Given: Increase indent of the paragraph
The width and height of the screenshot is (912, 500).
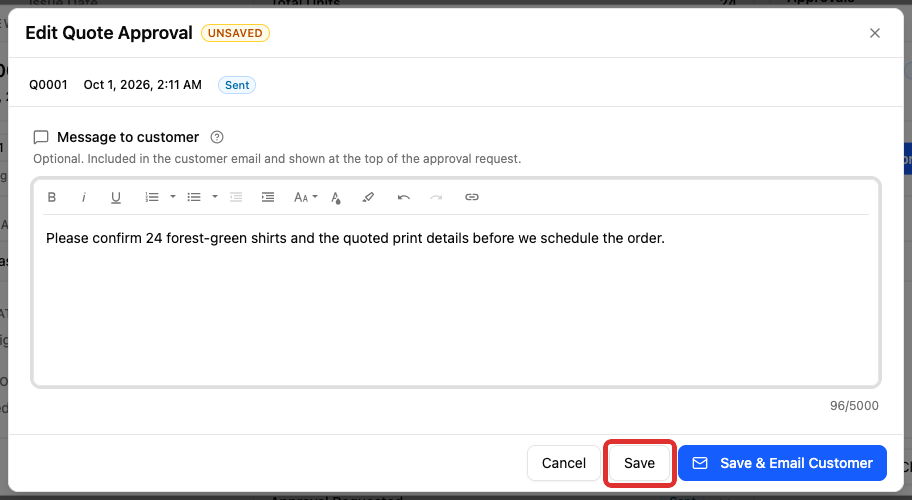Looking at the screenshot, I should [x=268, y=197].
